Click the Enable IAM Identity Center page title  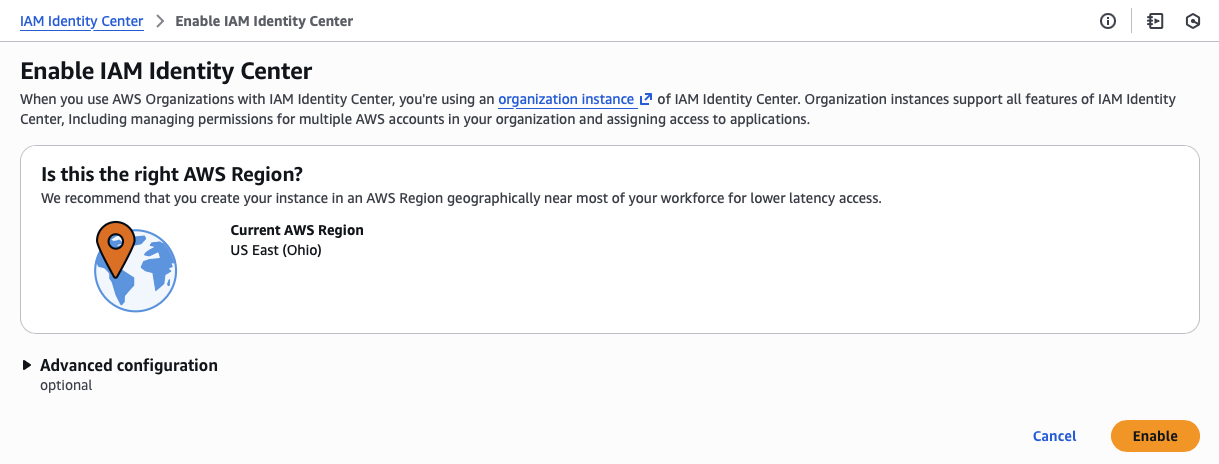pyautogui.click(x=166, y=71)
